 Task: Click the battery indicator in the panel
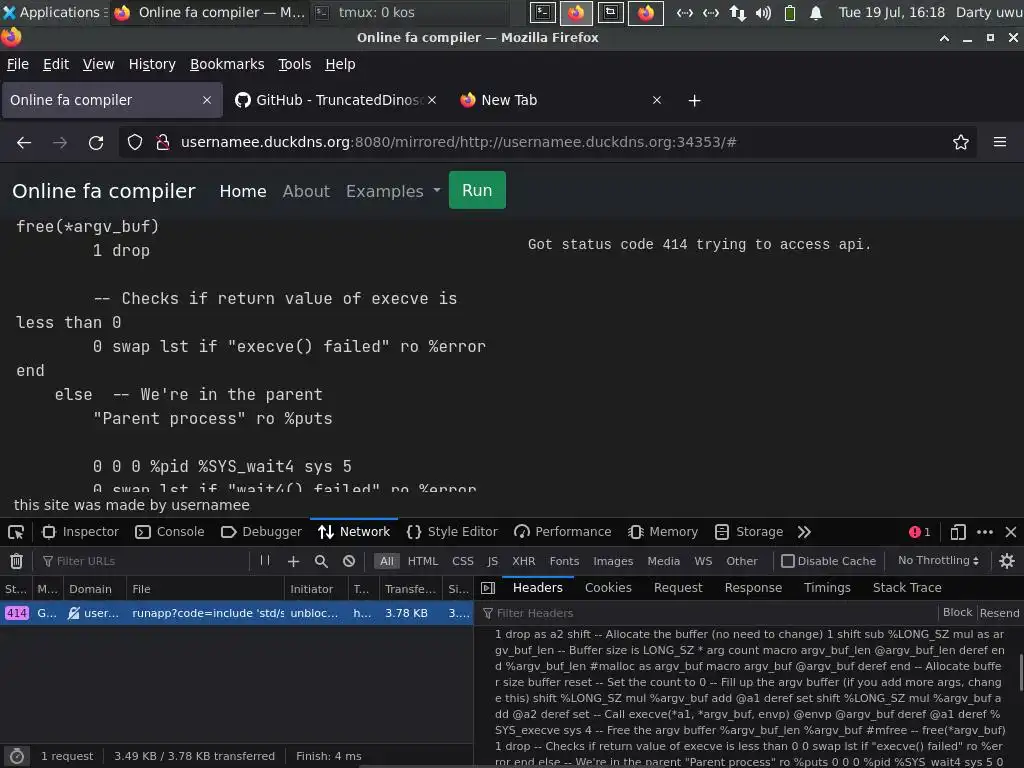click(790, 12)
